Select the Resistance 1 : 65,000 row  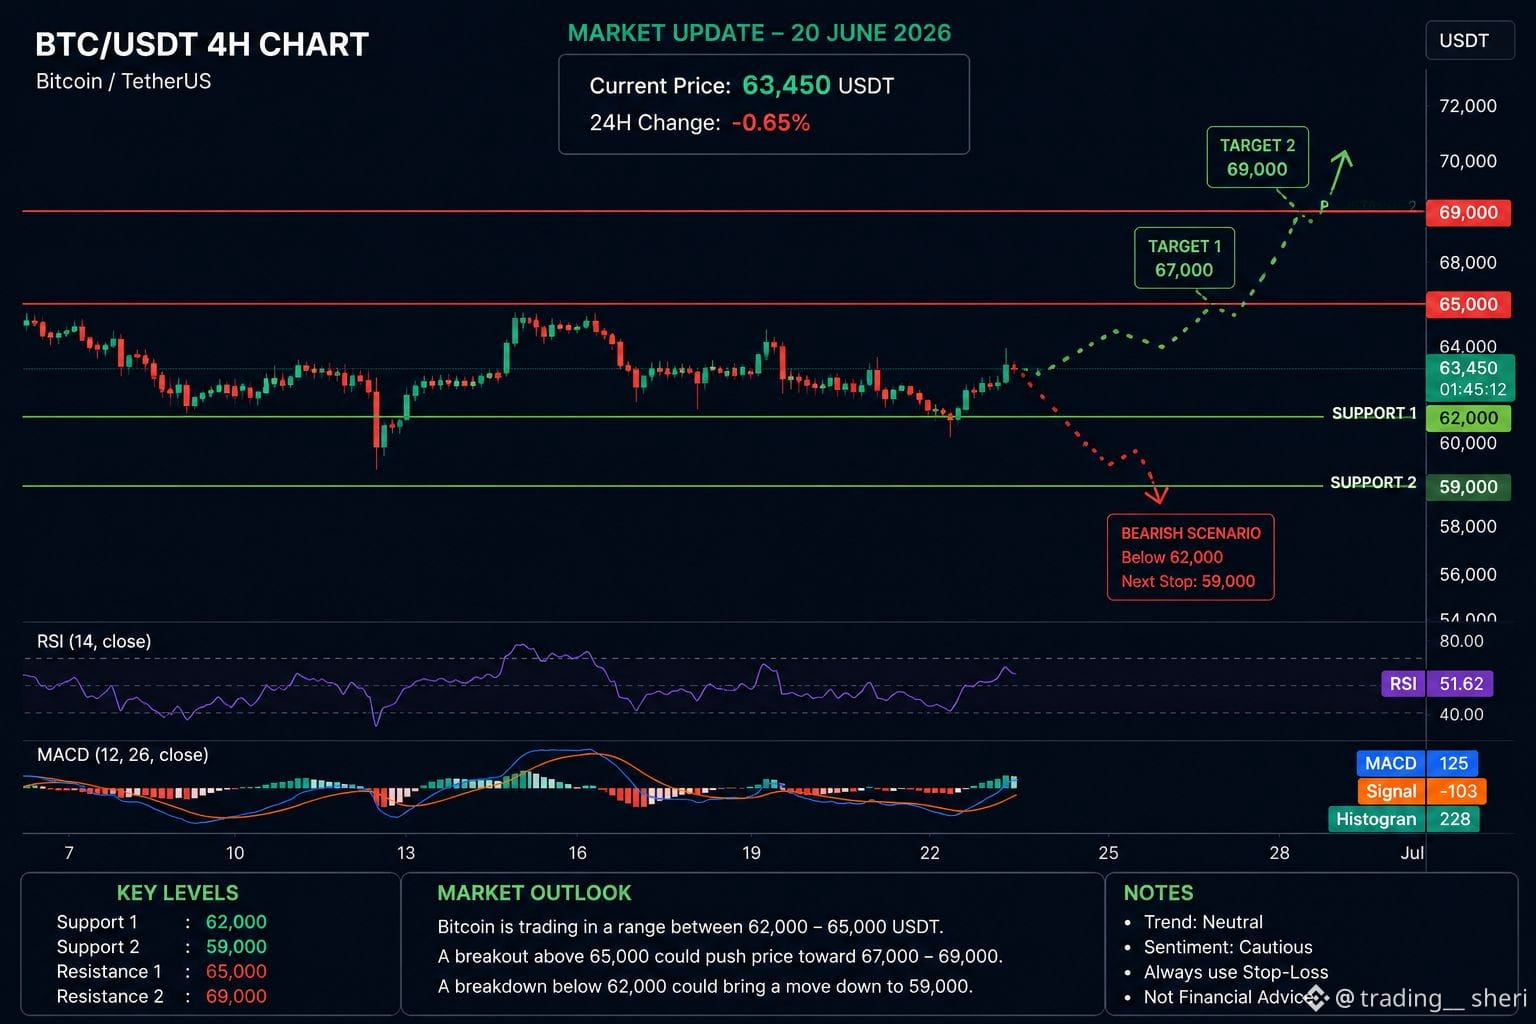[162, 972]
